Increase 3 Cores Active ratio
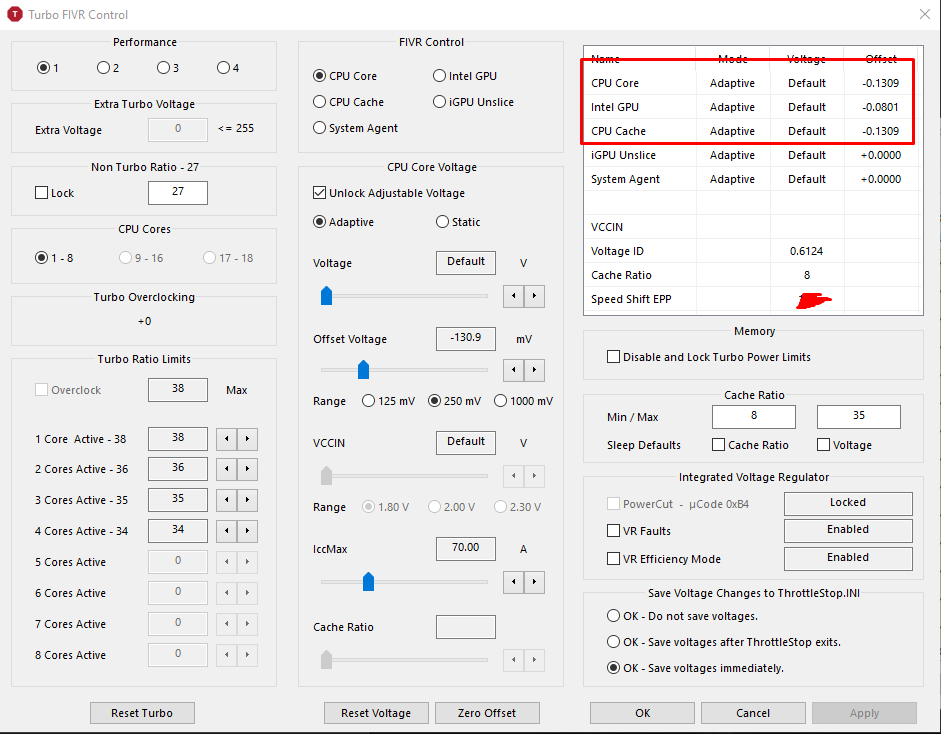The height and width of the screenshot is (734, 941). click(x=247, y=500)
